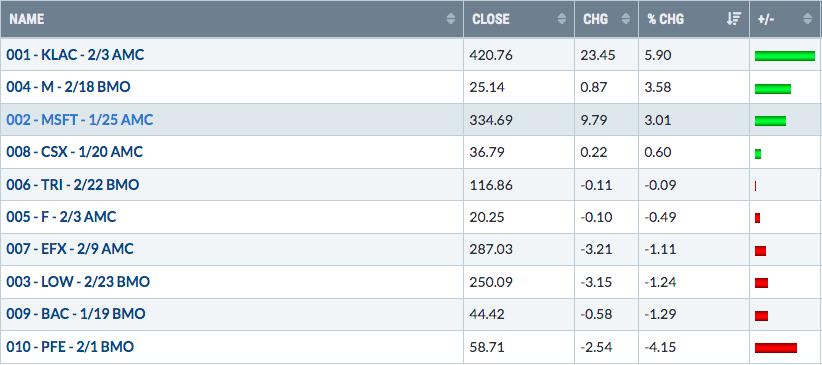This screenshot has width=822, height=365.
Task: Sort table by NAME column sort icon
Action: point(450,19)
